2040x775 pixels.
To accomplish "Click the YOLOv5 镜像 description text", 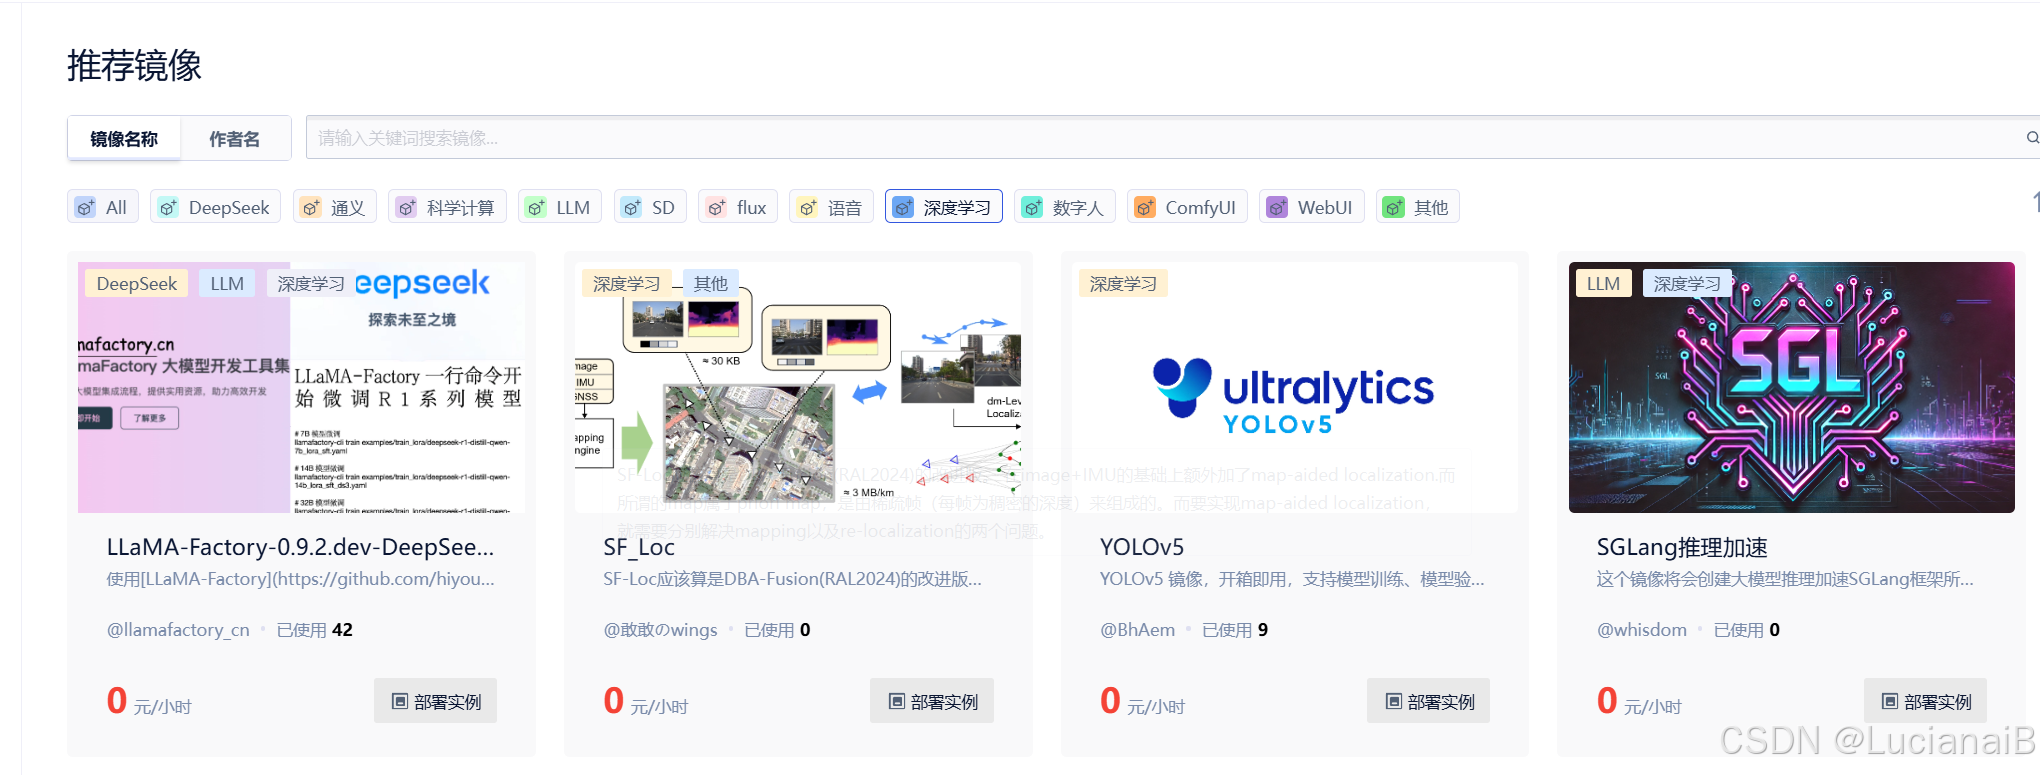I will (x=1292, y=579).
